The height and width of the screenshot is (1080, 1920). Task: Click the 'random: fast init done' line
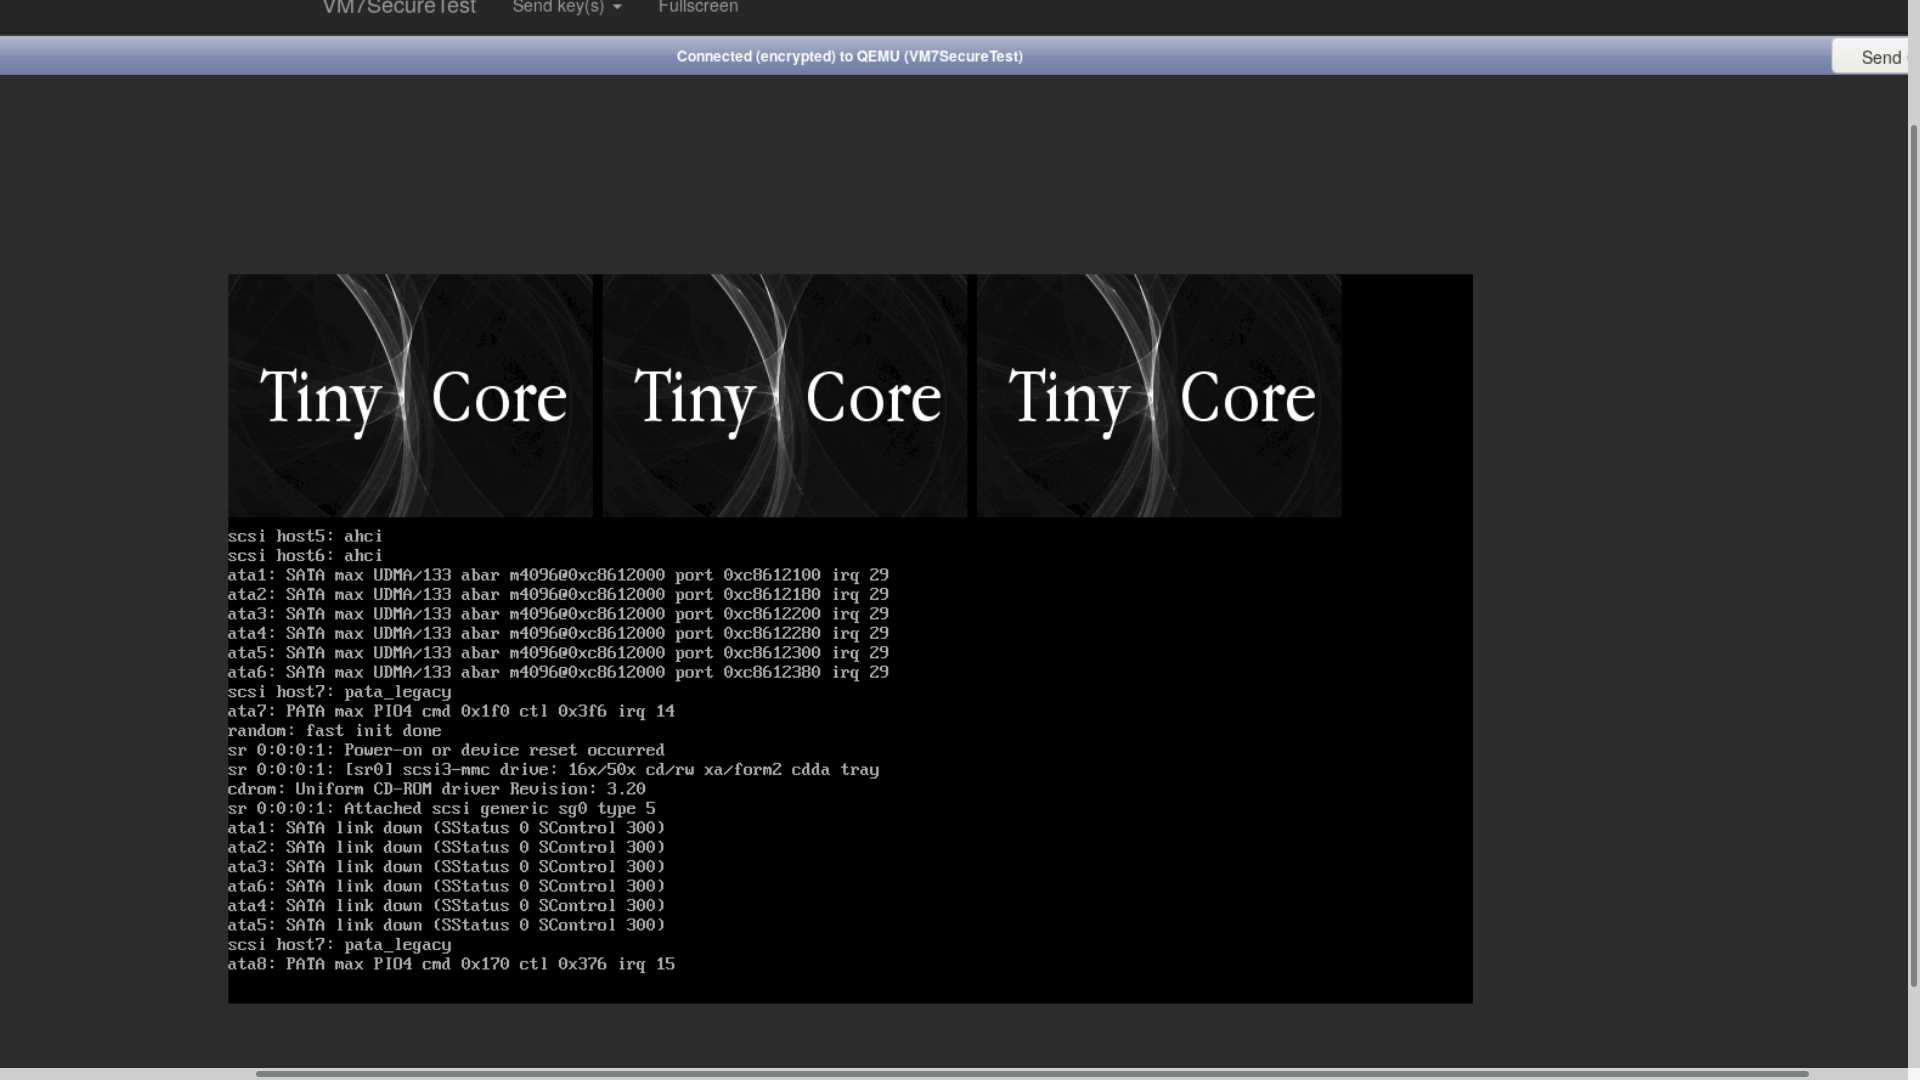[x=334, y=731]
